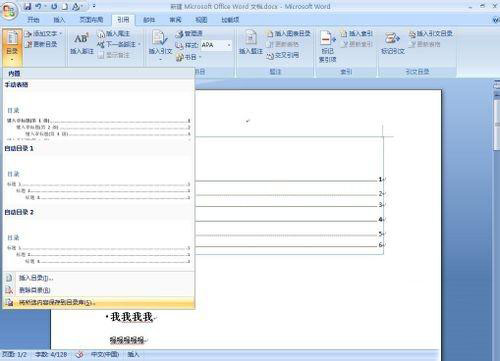The height and width of the screenshot is (361, 500).
Task: Open the Undo history dropdown arrow
Action: click(x=45, y=6)
